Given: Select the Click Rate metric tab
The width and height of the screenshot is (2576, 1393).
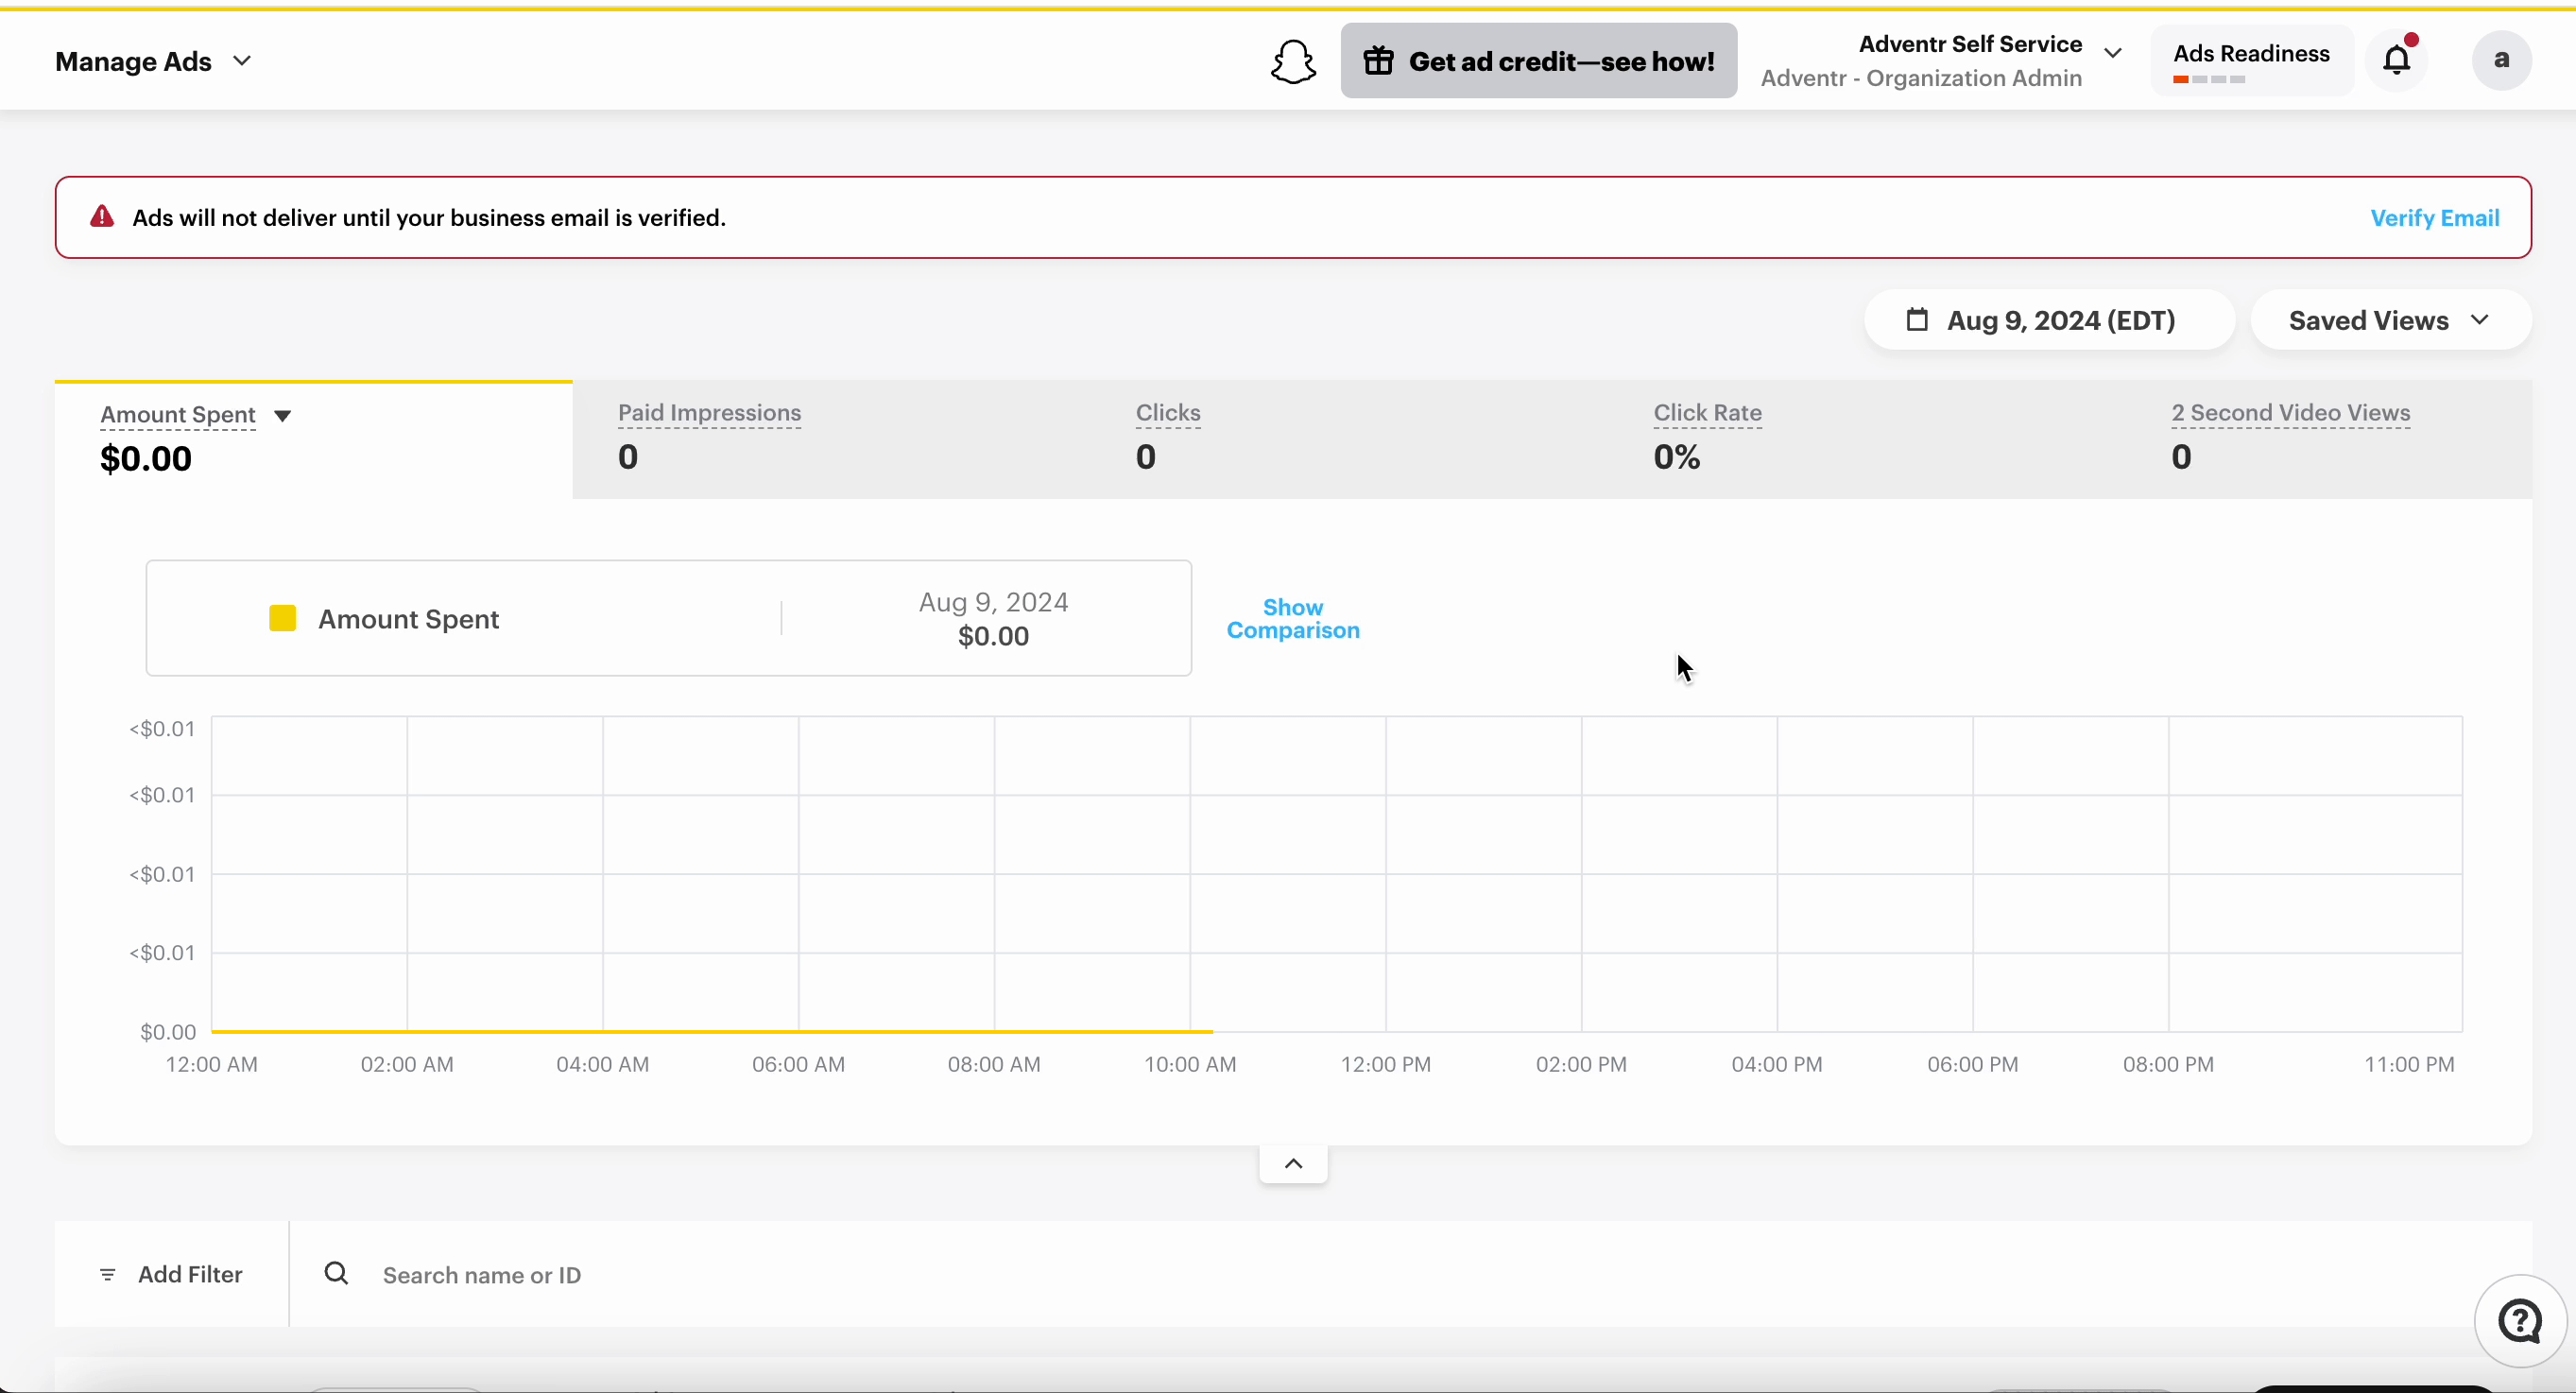Looking at the screenshot, I should point(1867,439).
